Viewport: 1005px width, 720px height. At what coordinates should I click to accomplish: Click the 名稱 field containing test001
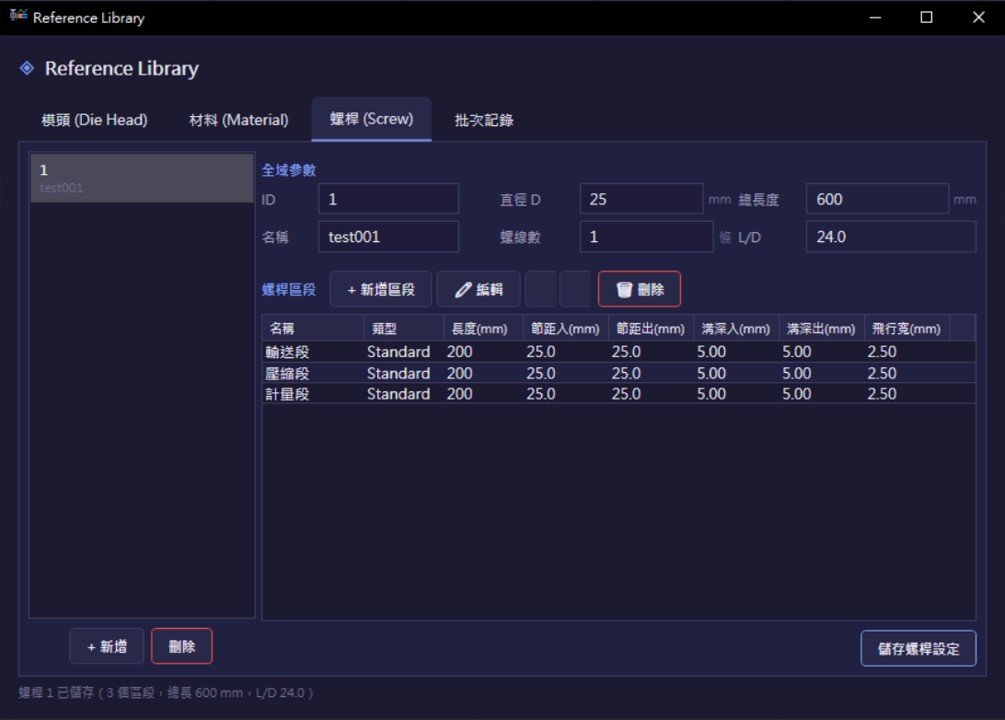(388, 237)
